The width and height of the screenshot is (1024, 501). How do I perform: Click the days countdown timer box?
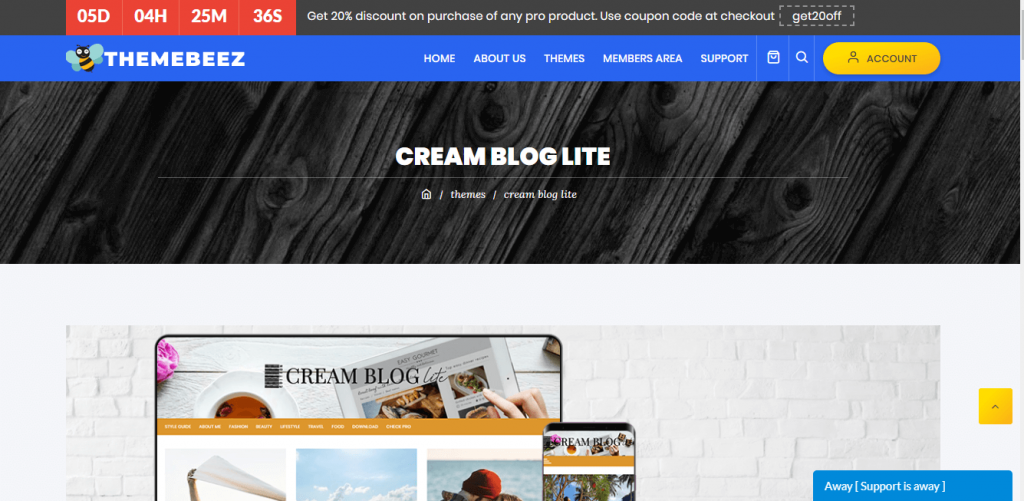pos(94,17)
